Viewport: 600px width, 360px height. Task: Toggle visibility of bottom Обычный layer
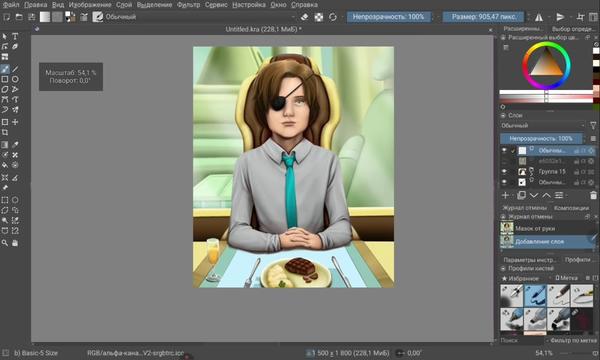504,182
